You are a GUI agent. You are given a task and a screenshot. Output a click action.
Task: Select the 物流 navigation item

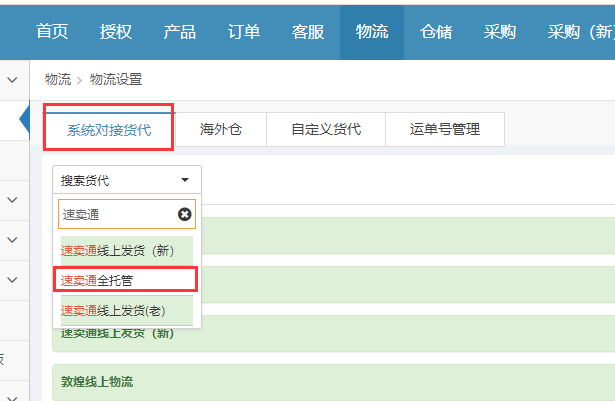[372, 31]
